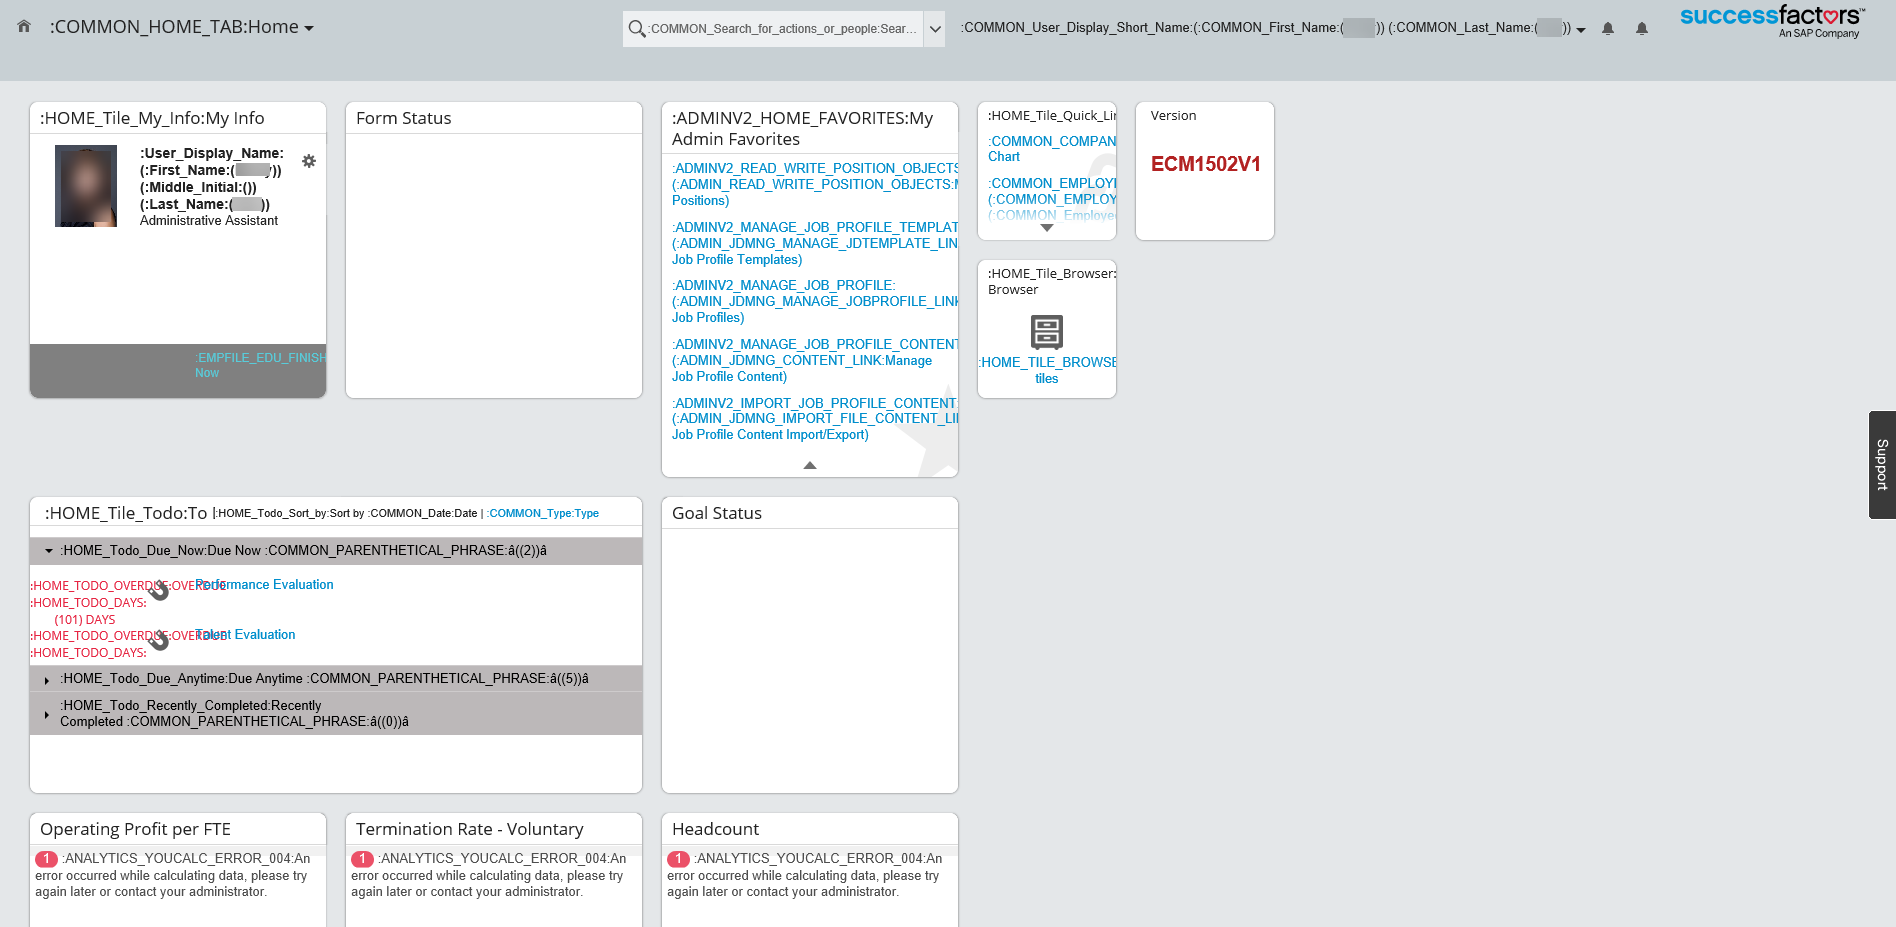Open Manage Job Profile Templates link
This screenshot has height=927, width=1896.
[x=815, y=244]
